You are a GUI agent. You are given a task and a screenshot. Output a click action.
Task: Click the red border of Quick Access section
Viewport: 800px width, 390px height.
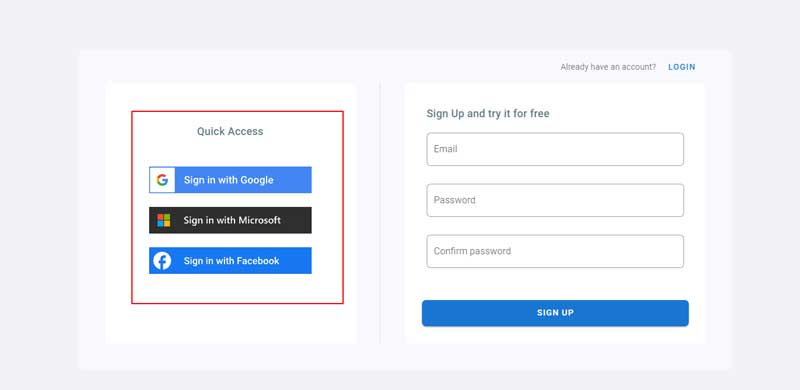point(237,111)
